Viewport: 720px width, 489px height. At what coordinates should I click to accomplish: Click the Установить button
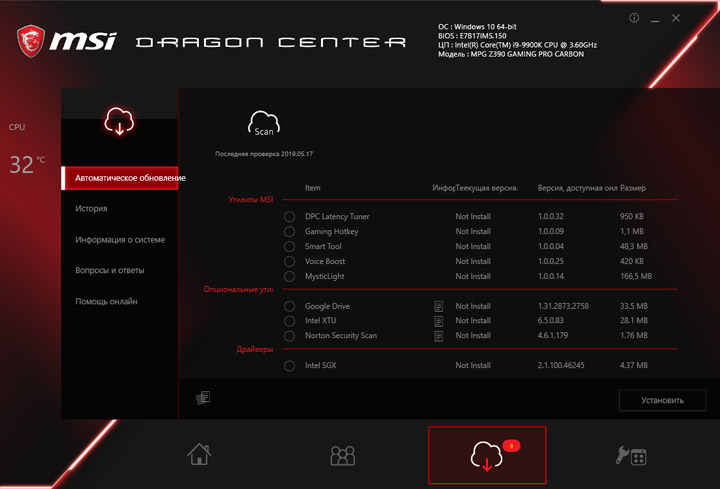click(x=662, y=400)
